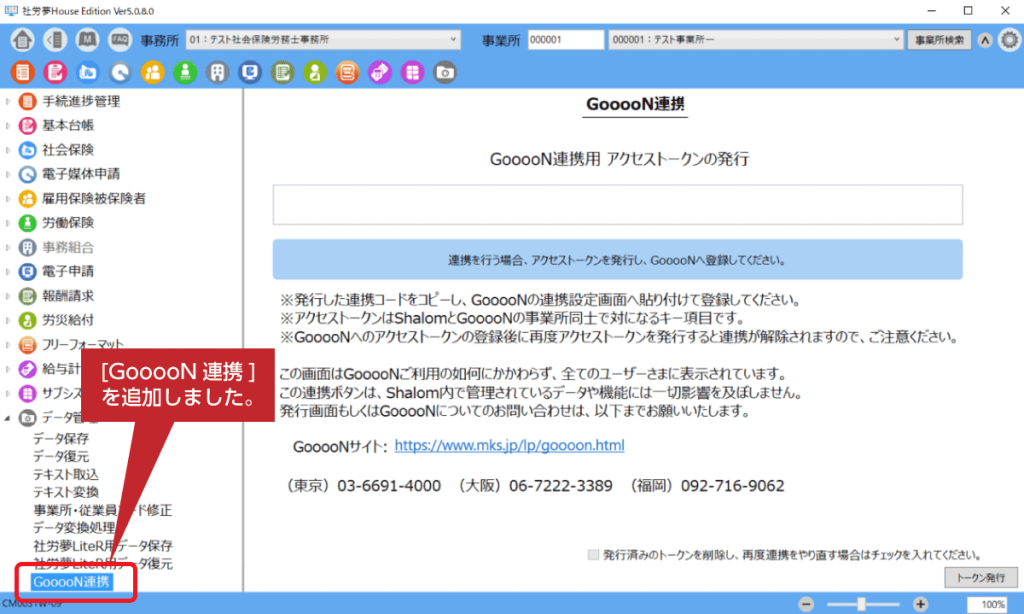1024x614 pixels.
Task: Open データ保存 under データ管理
Action: [61, 438]
